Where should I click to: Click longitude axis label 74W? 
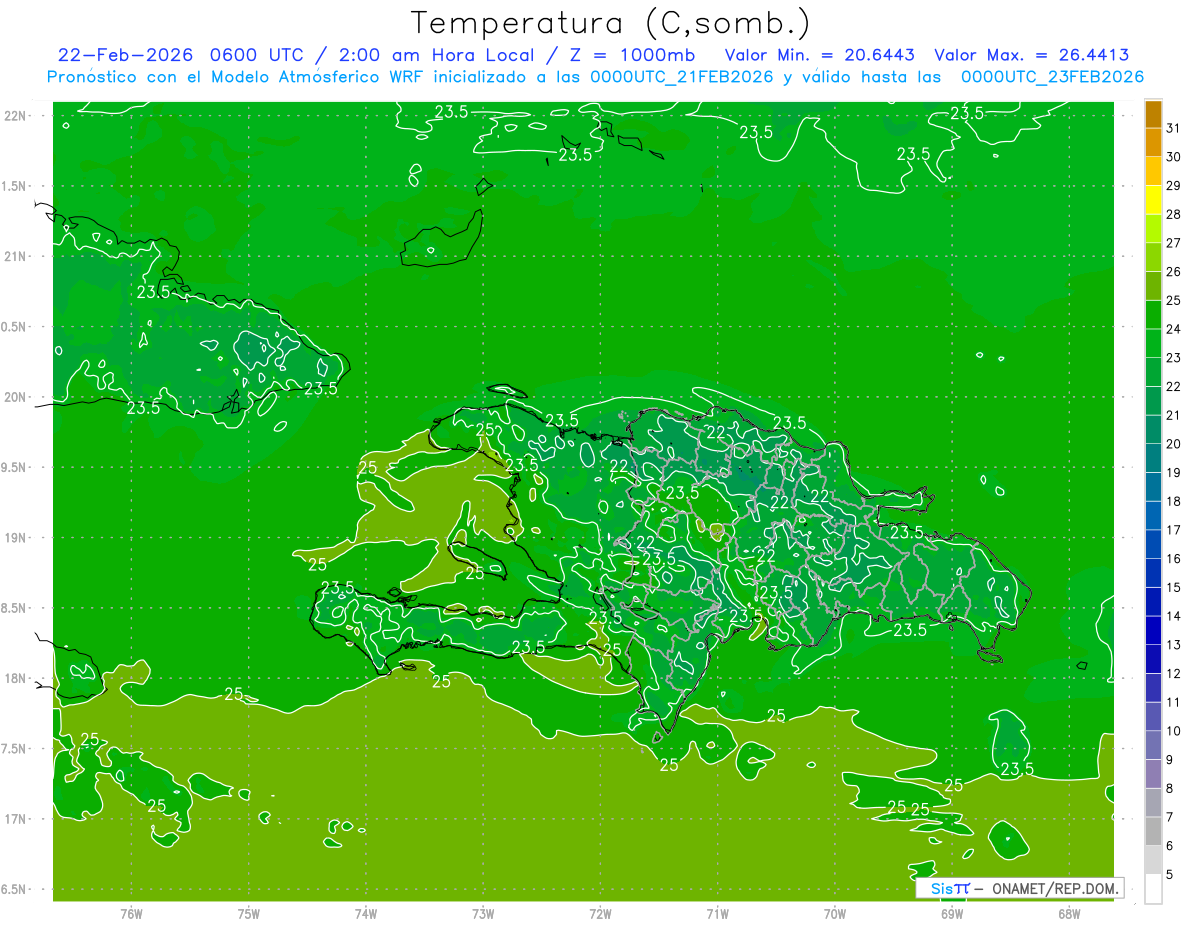(x=366, y=913)
